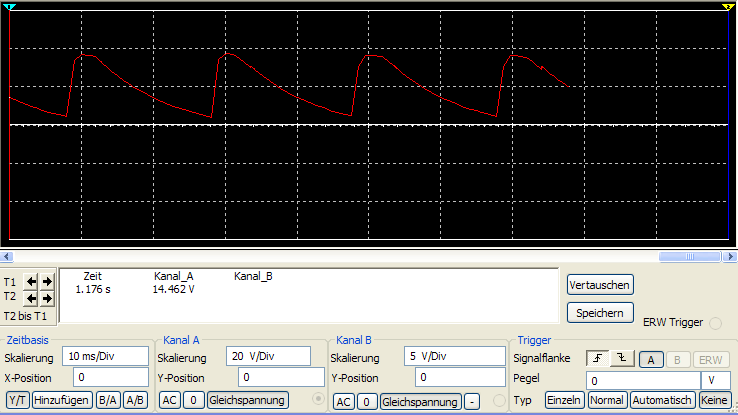Toggle the ERW Trigger radio button
This screenshot has width=738, height=415.
(x=715, y=323)
